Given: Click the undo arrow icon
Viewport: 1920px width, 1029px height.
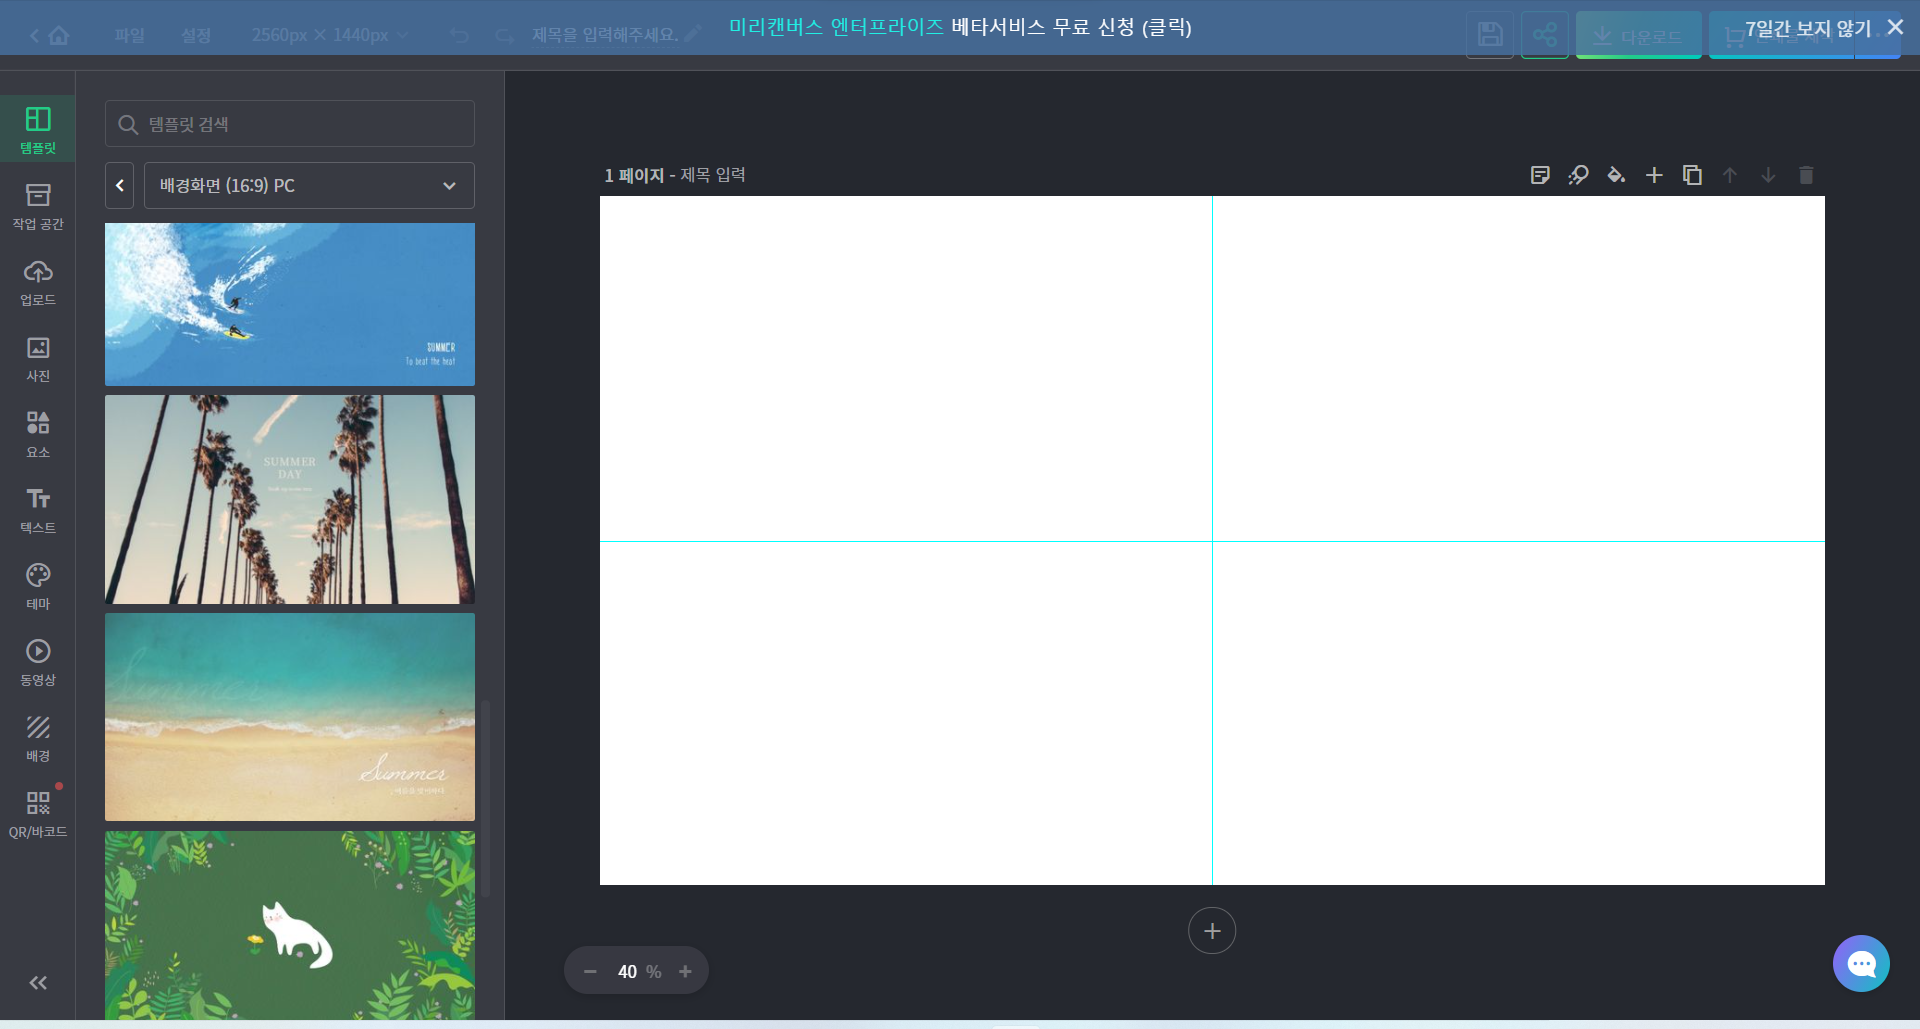Looking at the screenshot, I should point(459,35).
